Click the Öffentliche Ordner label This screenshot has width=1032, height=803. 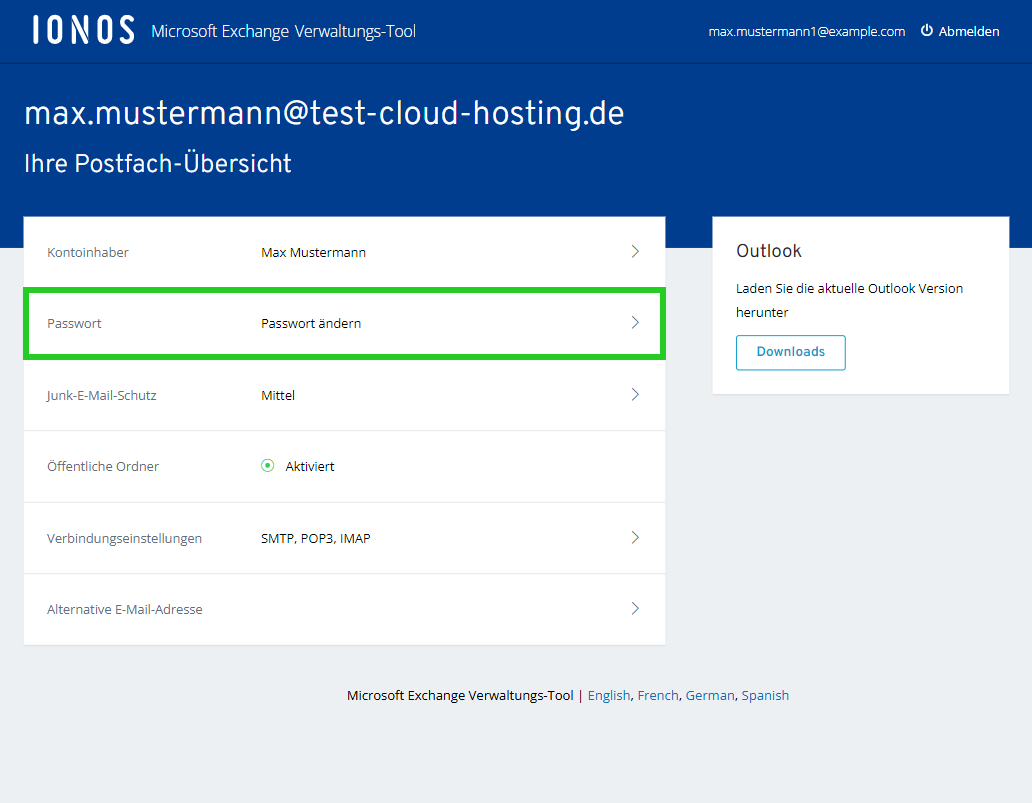[x=103, y=467]
